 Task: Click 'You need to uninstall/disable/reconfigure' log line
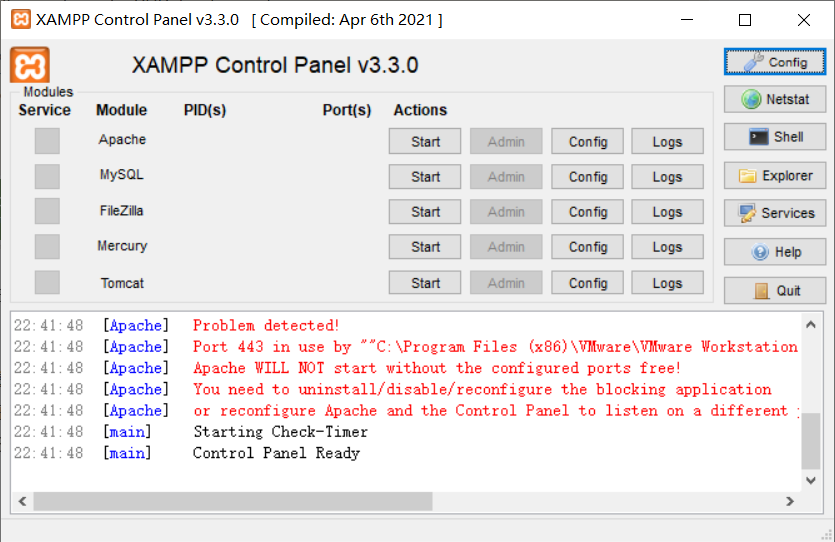[482, 389]
